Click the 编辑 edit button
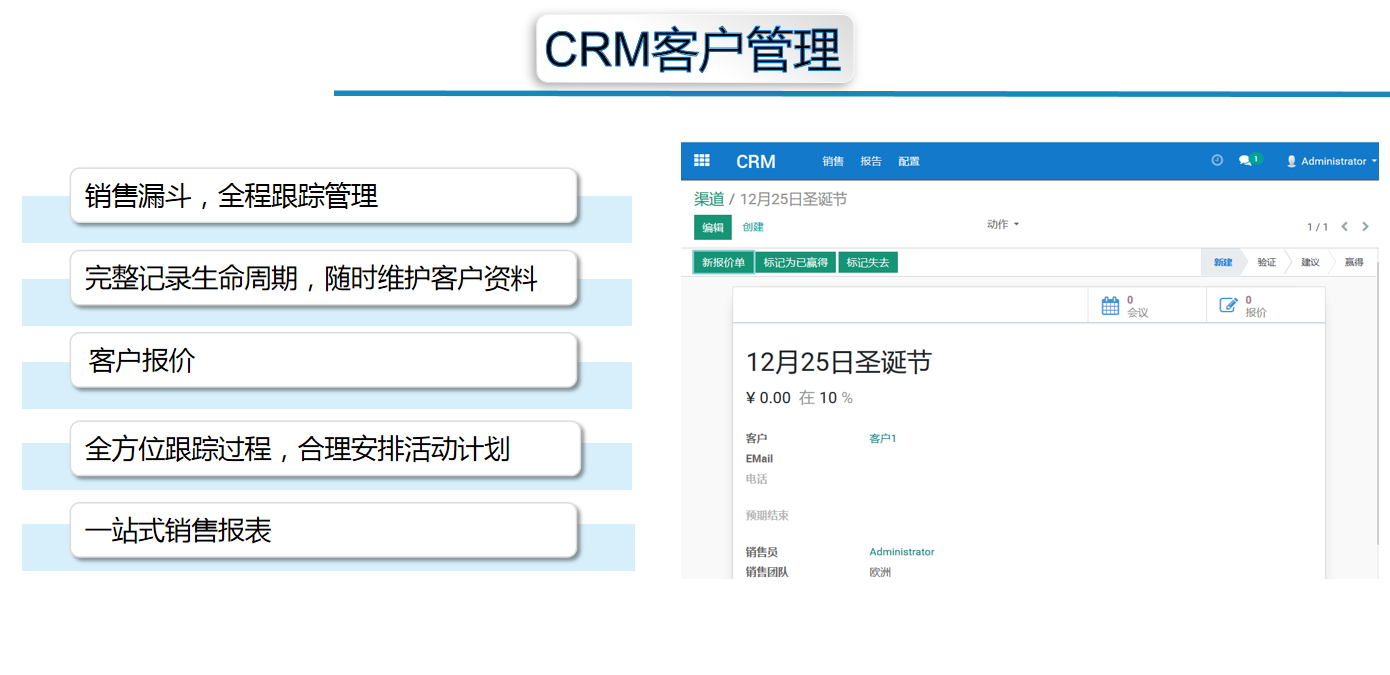The height and width of the screenshot is (675, 1390). (713, 227)
